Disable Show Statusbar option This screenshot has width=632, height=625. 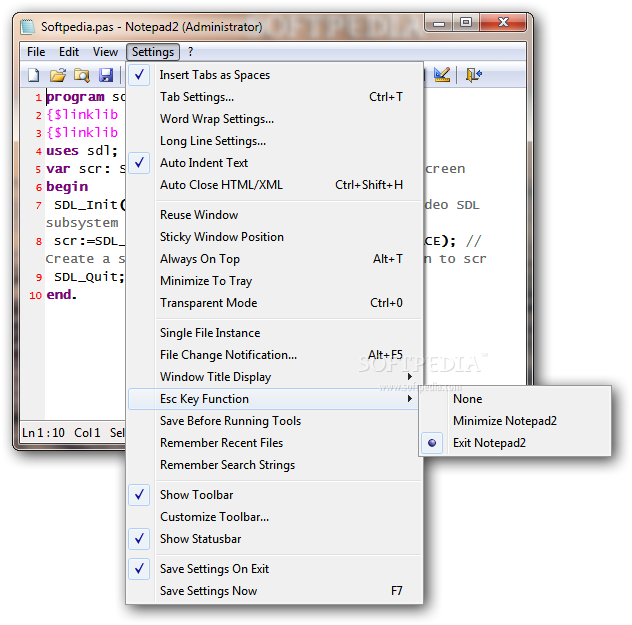275,539
